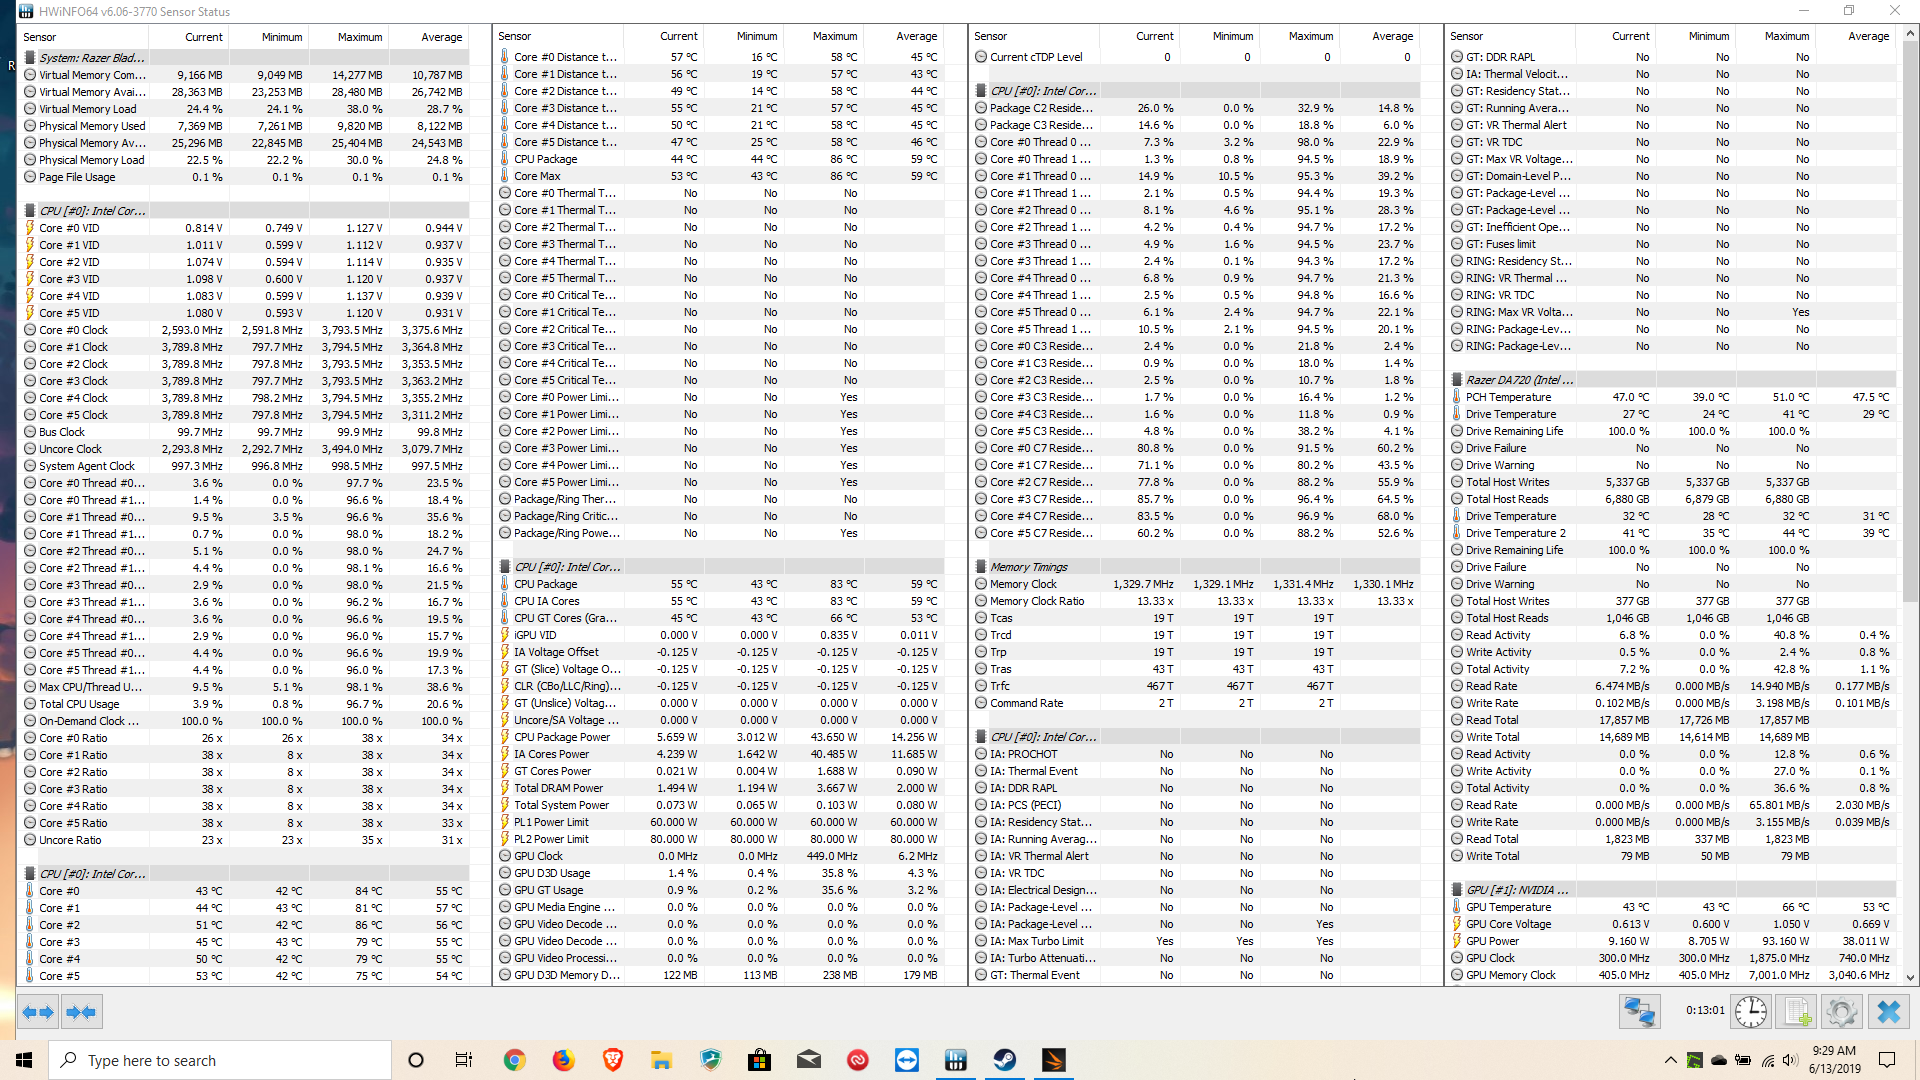Select the Current cTDP Level row

click(1197, 57)
